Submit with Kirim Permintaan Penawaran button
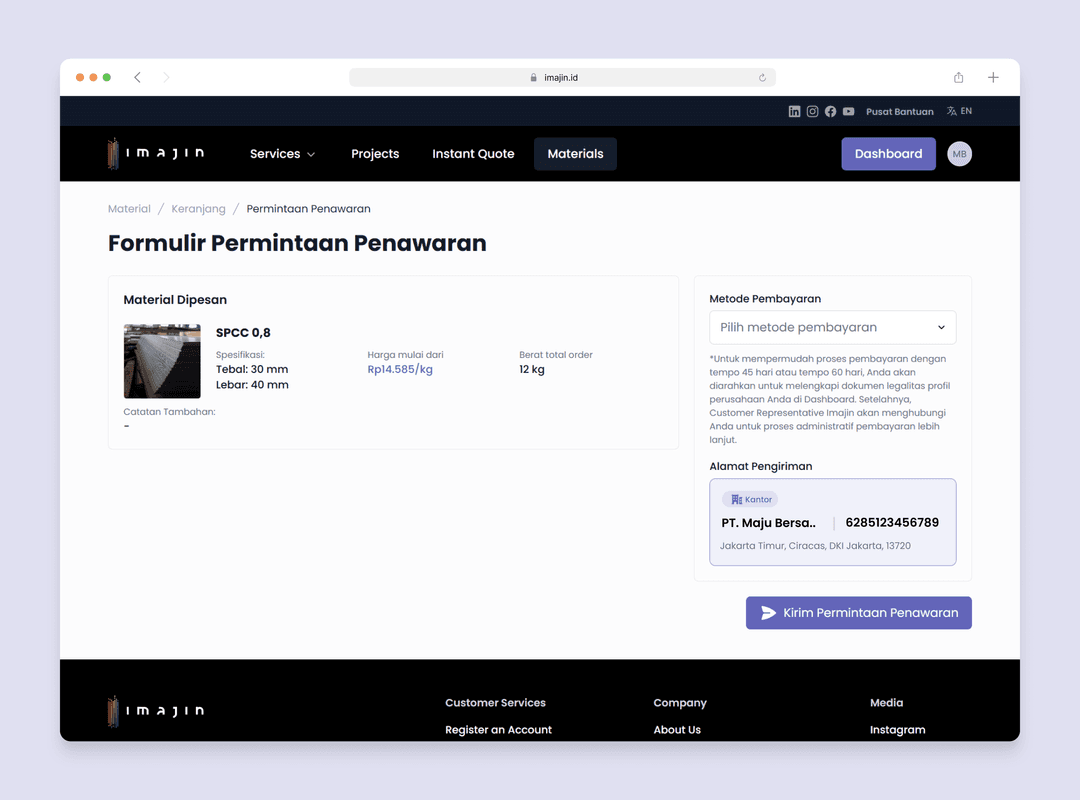The width and height of the screenshot is (1080, 800). pyautogui.click(x=858, y=613)
